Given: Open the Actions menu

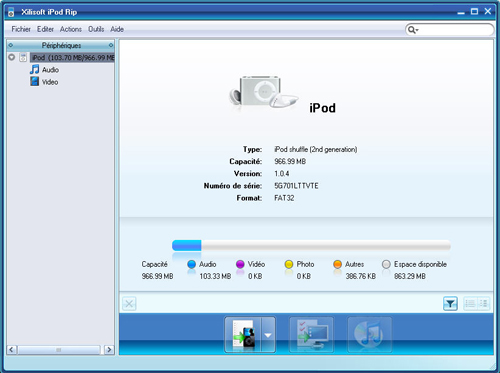Looking at the screenshot, I should [x=71, y=29].
